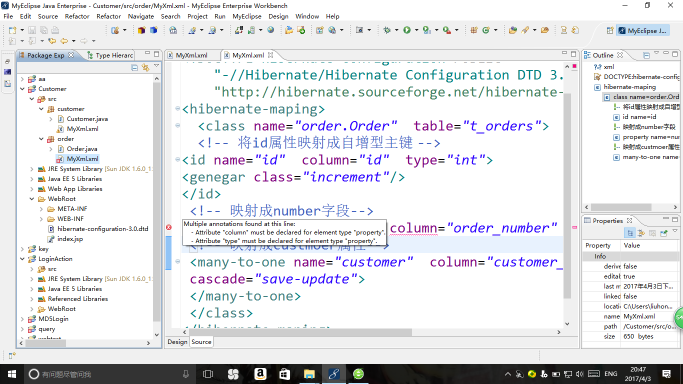Click the Open Type folder icon
Screen dimensions: 683x384
513,30
